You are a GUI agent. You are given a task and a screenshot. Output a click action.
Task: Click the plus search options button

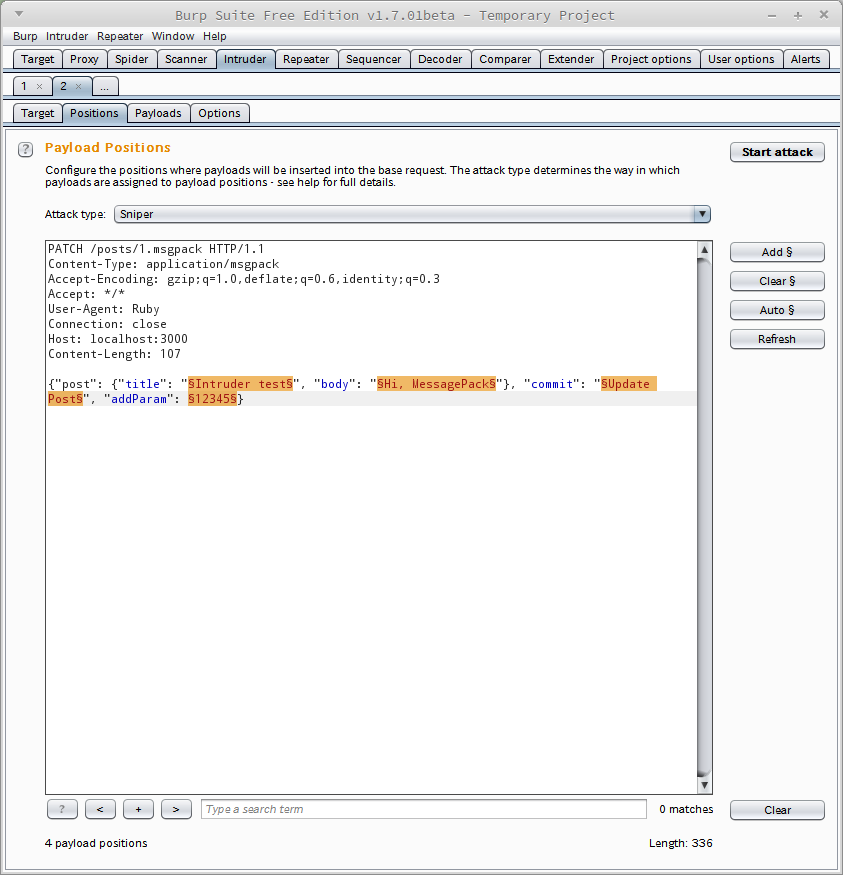point(138,809)
